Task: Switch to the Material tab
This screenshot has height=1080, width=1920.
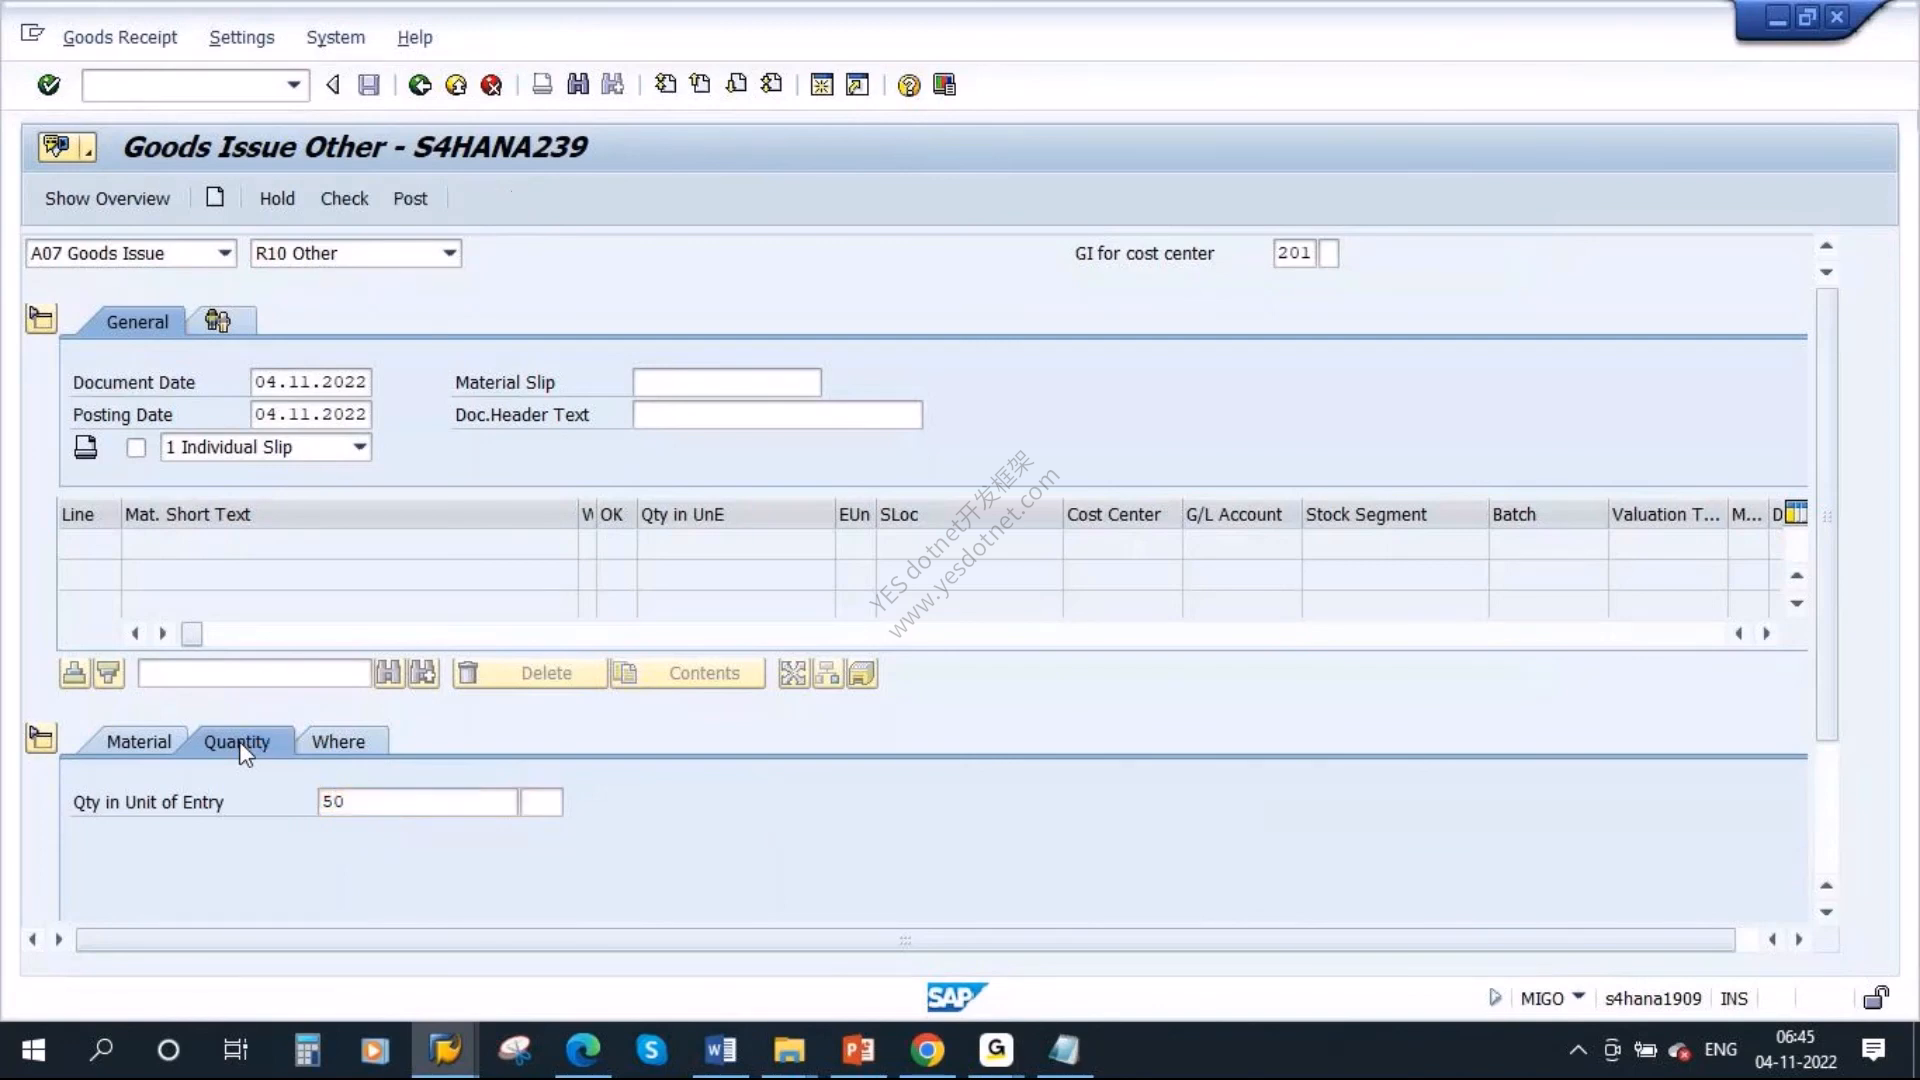Action: pyautogui.click(x=138, y=742)
